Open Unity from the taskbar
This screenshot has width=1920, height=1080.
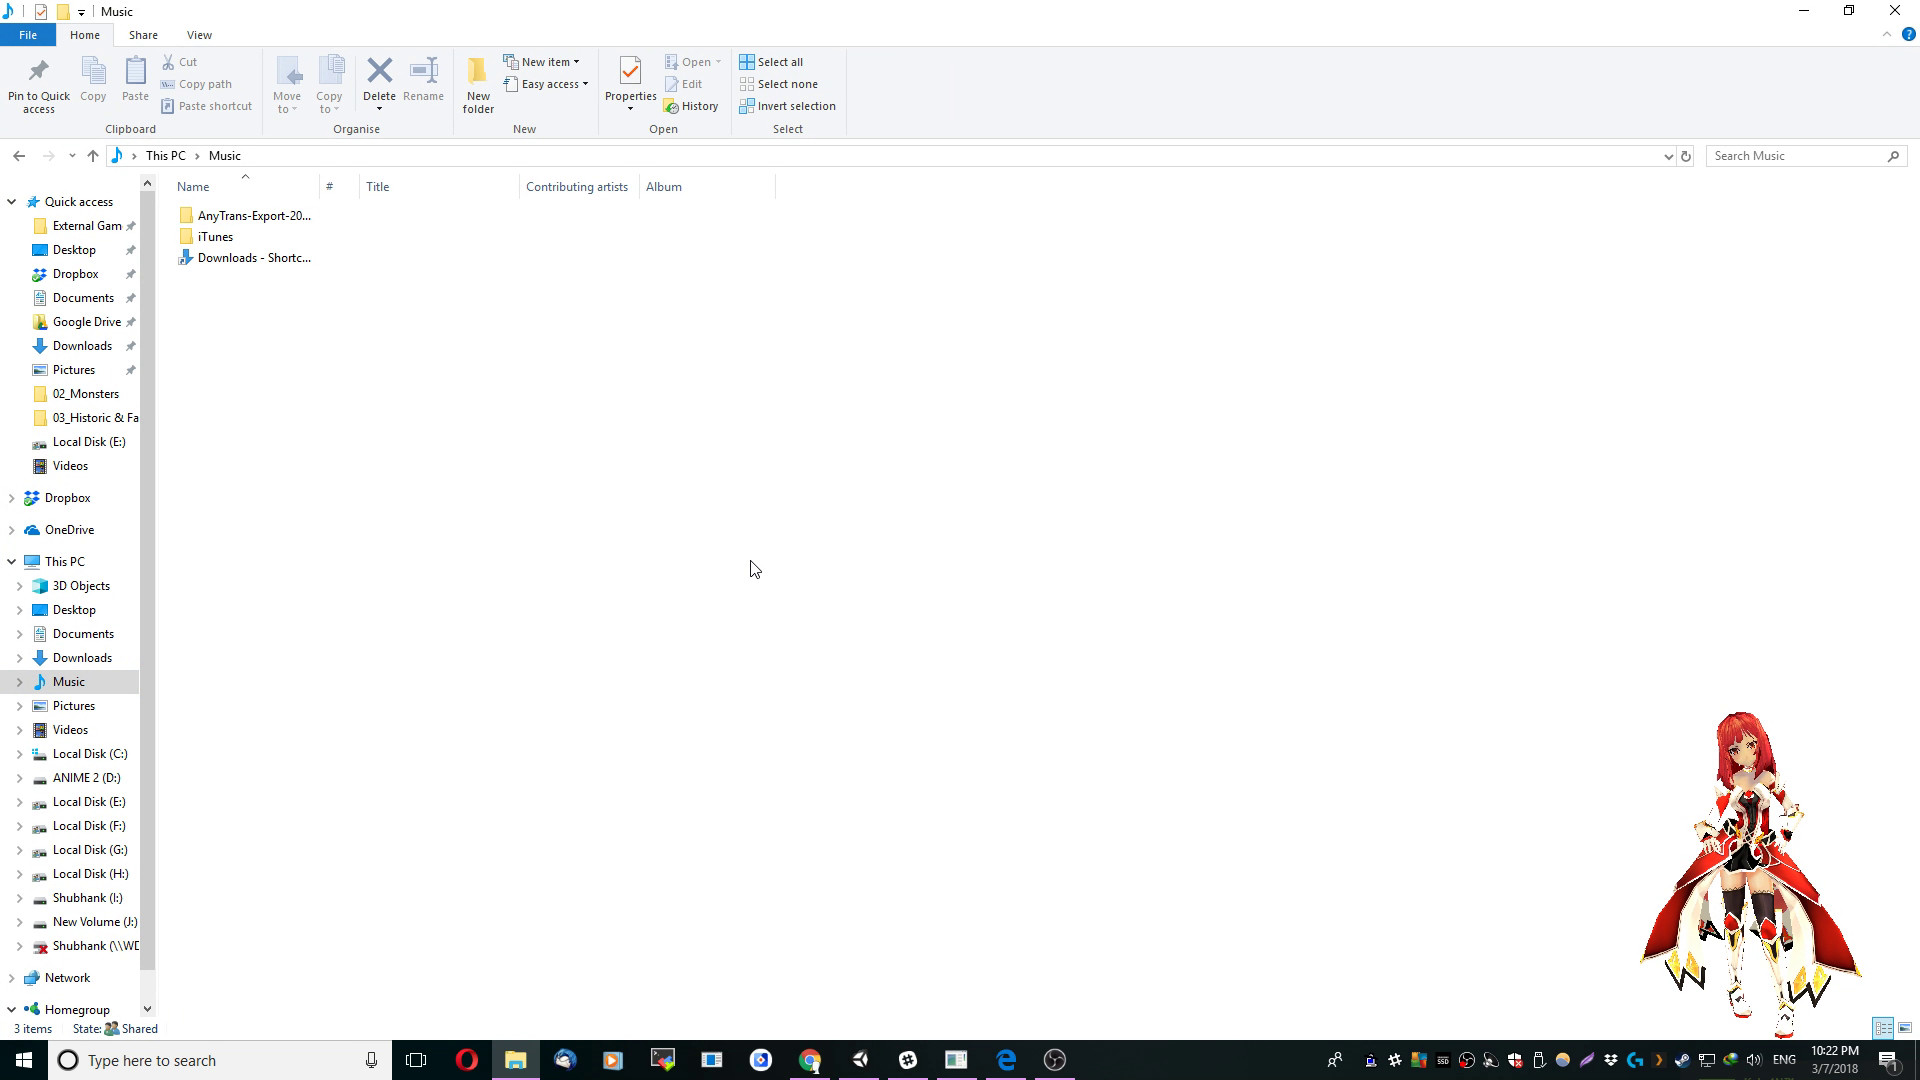858,1060
